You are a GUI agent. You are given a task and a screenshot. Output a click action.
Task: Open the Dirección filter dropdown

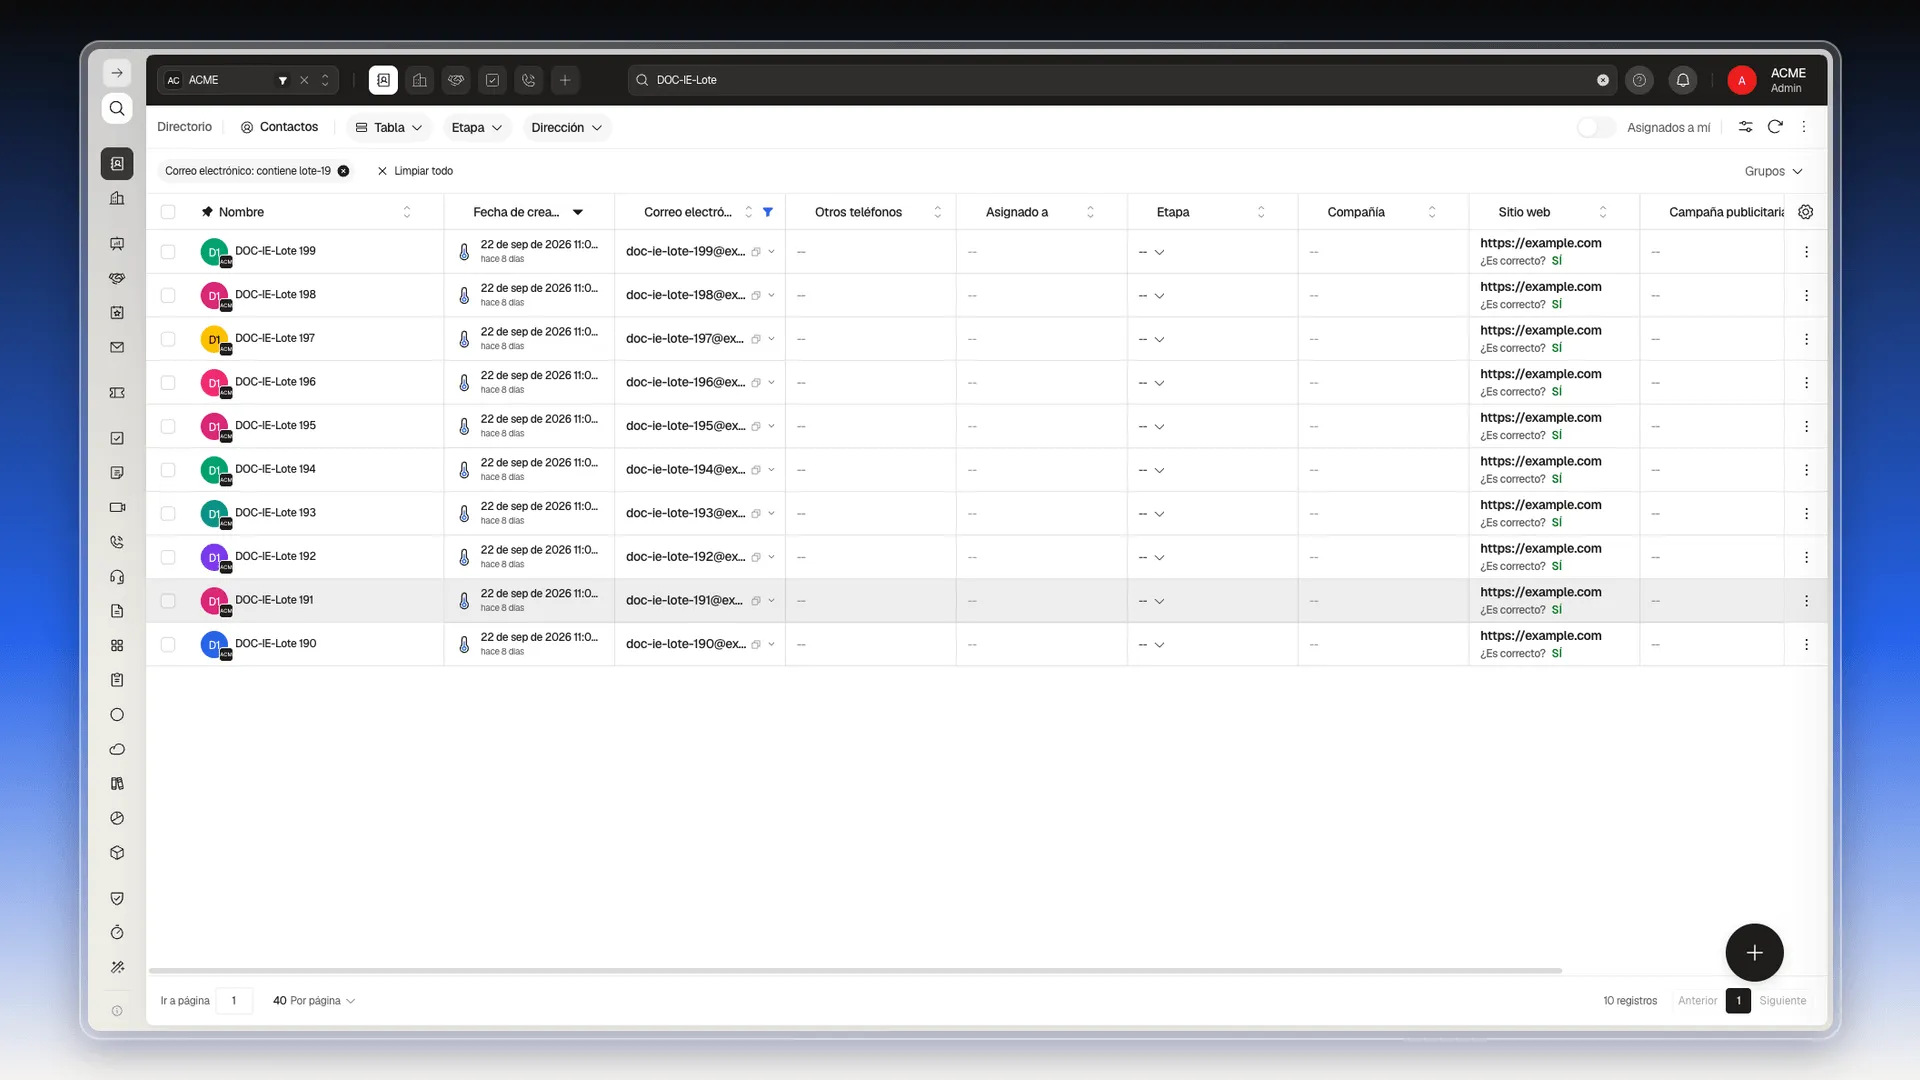[567, 127]
